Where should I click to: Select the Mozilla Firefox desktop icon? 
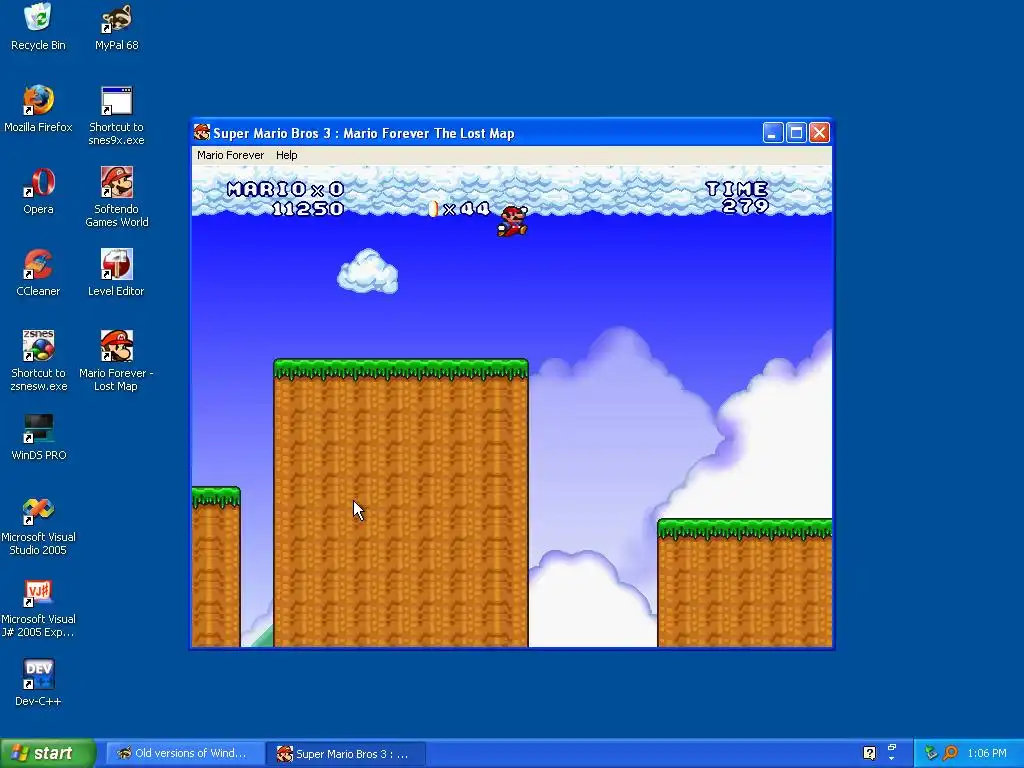tap(38, 108)
